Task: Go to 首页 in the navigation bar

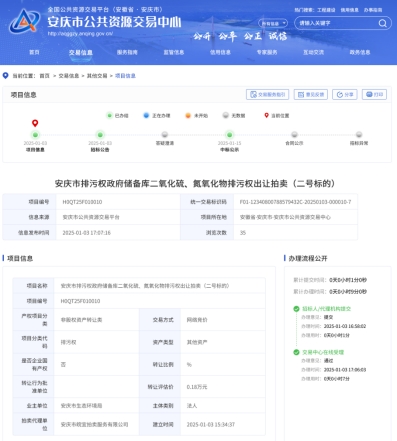Action: pos(34,52)
